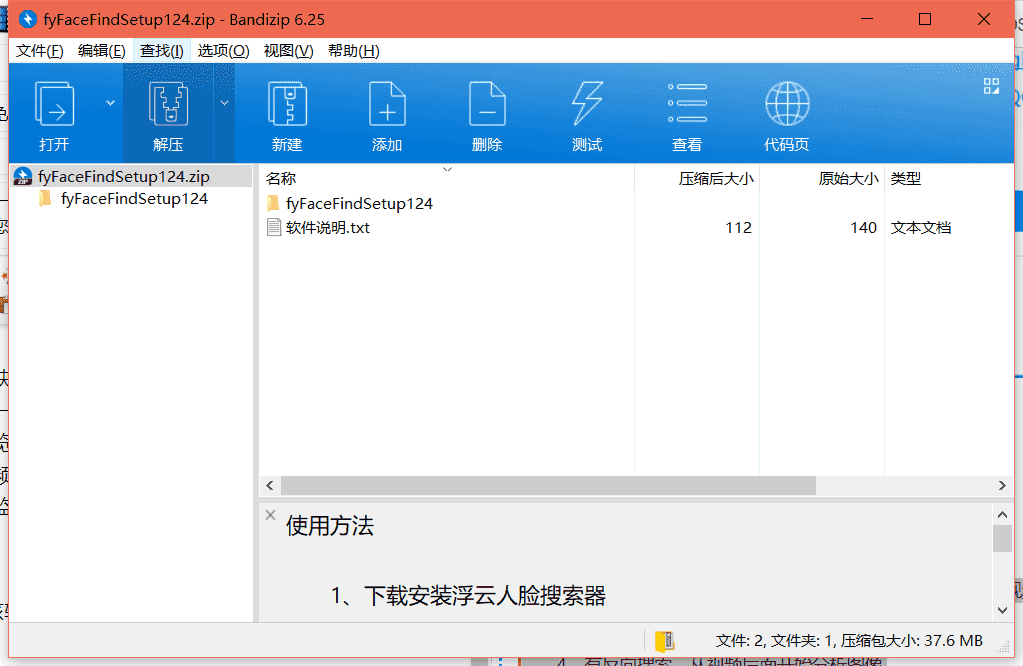Open the 帮助(H) menu
1023x666 pixels.
tap(354, 51)
